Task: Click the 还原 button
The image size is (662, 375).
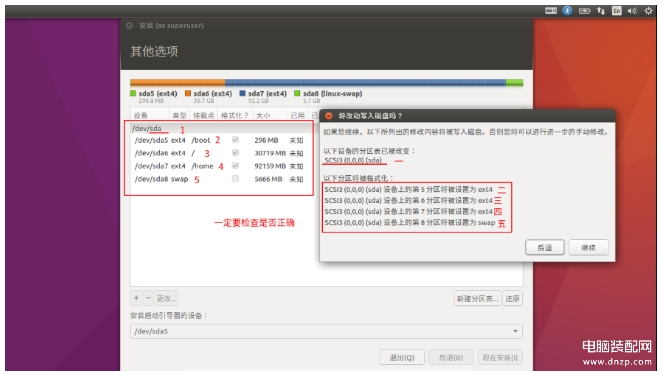Action: 513,299
